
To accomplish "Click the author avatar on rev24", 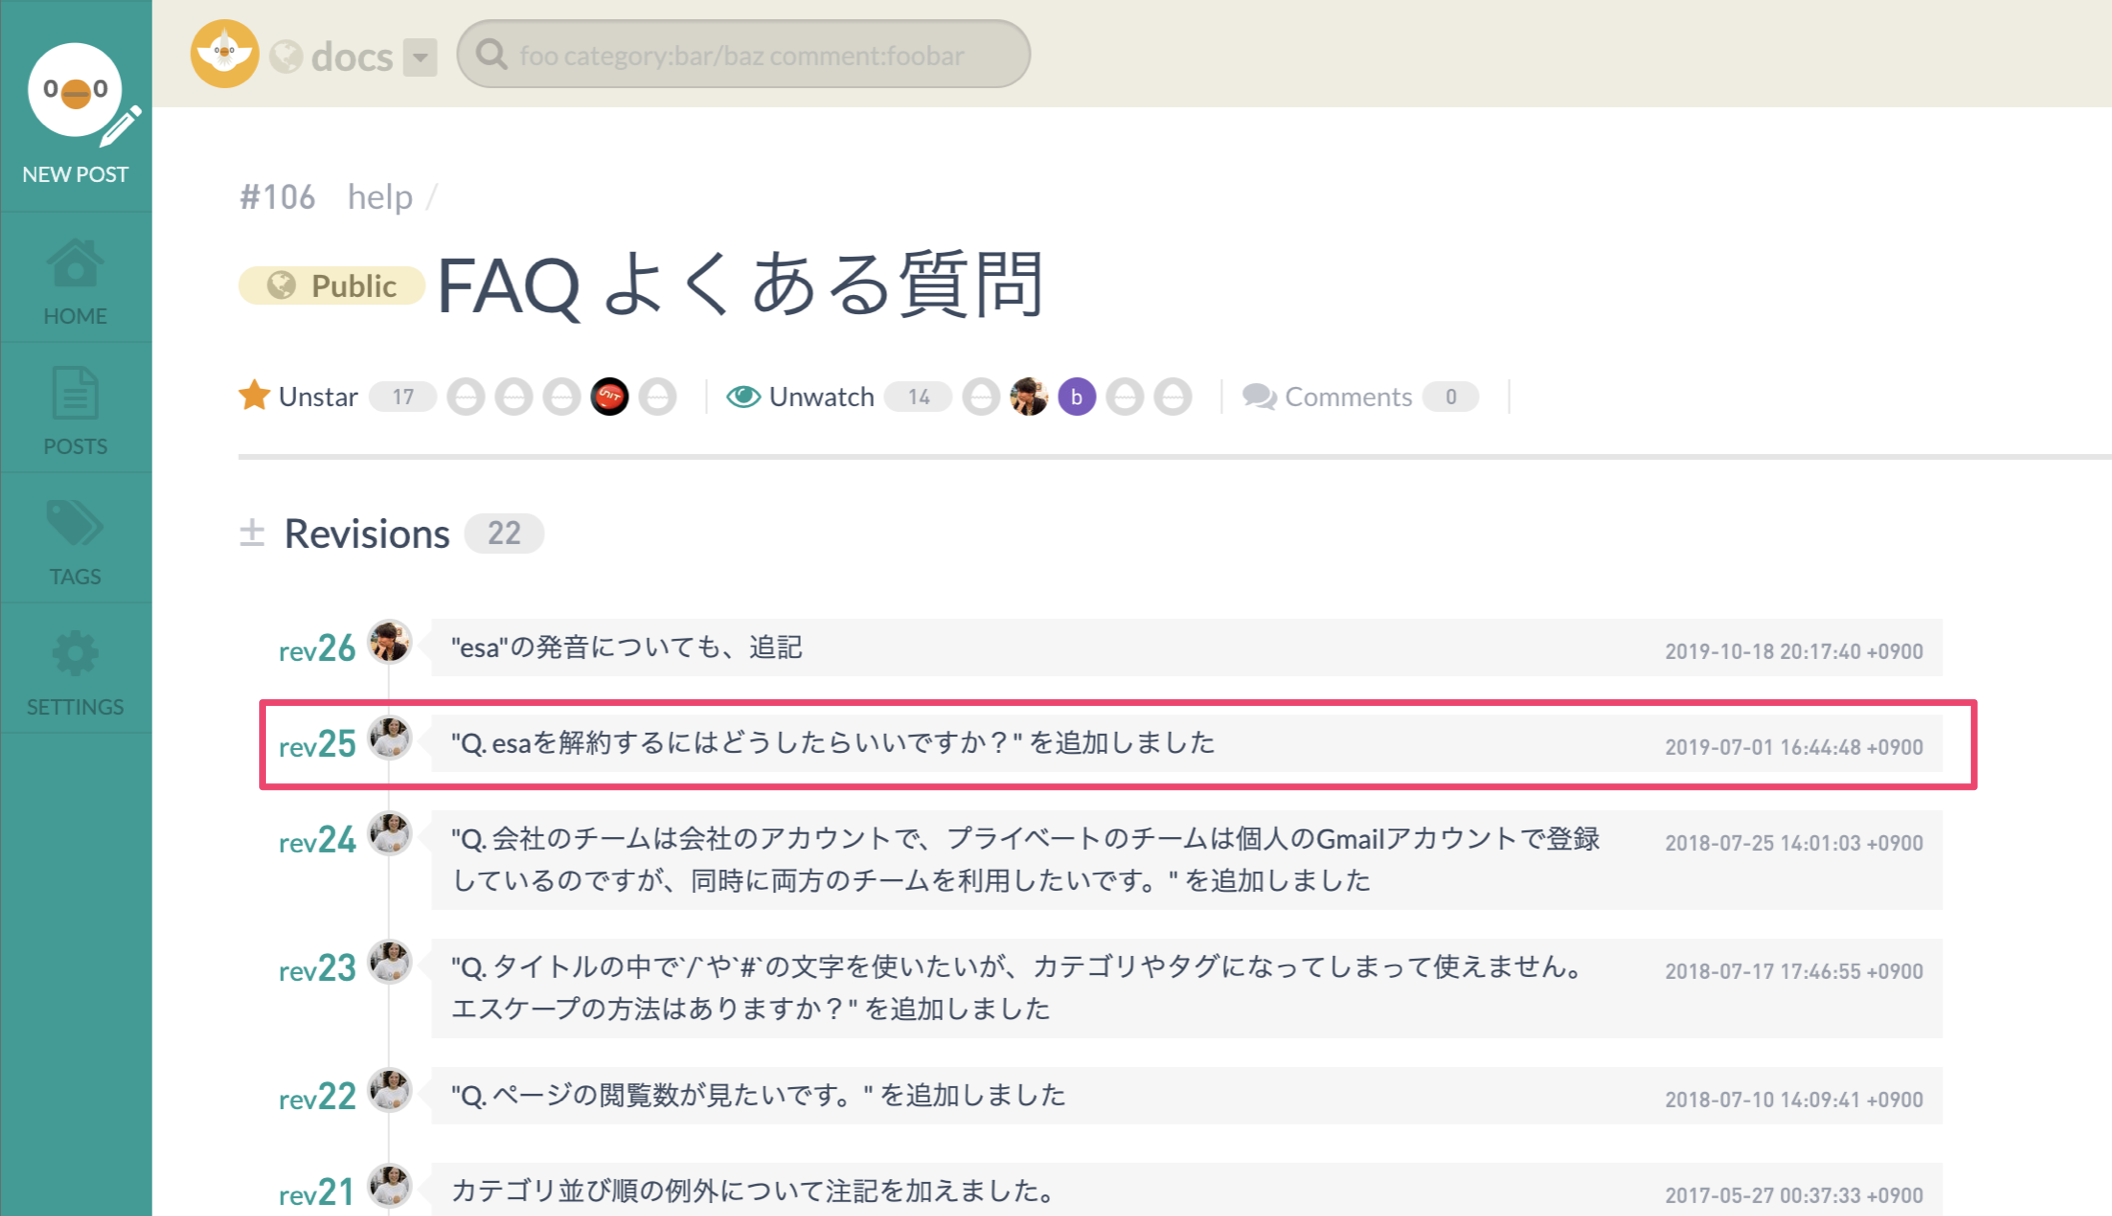I will tap(389, 833).
